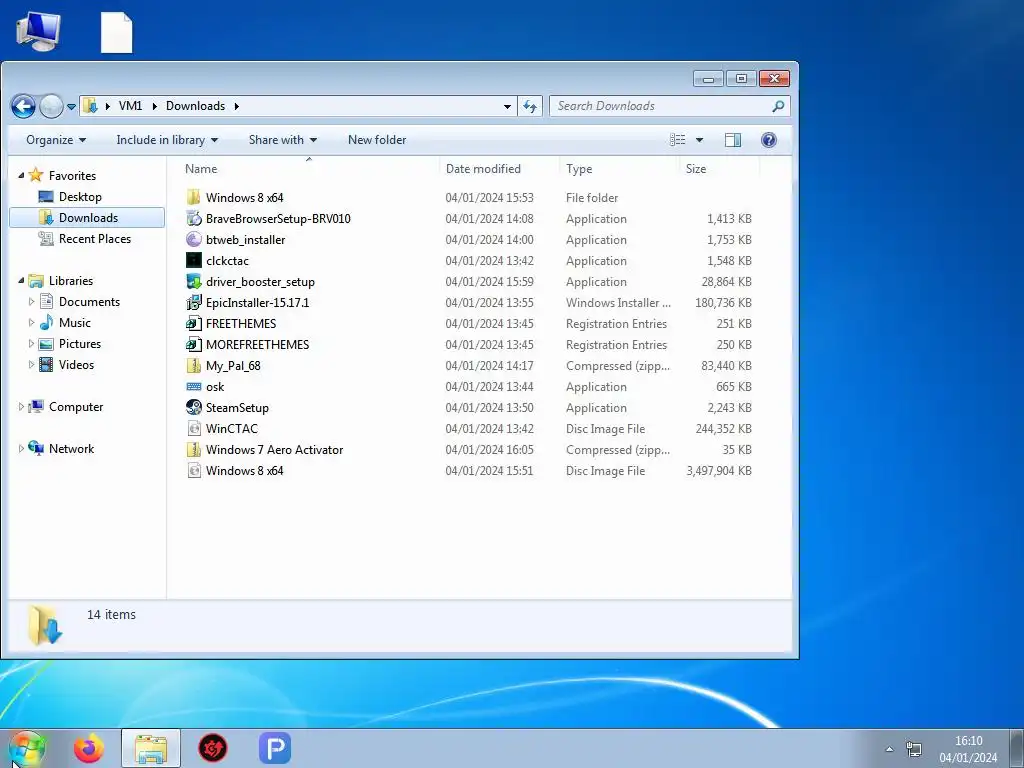Click the Help question mark icon
Screen dimensions: 1024x768
[769, 140]
